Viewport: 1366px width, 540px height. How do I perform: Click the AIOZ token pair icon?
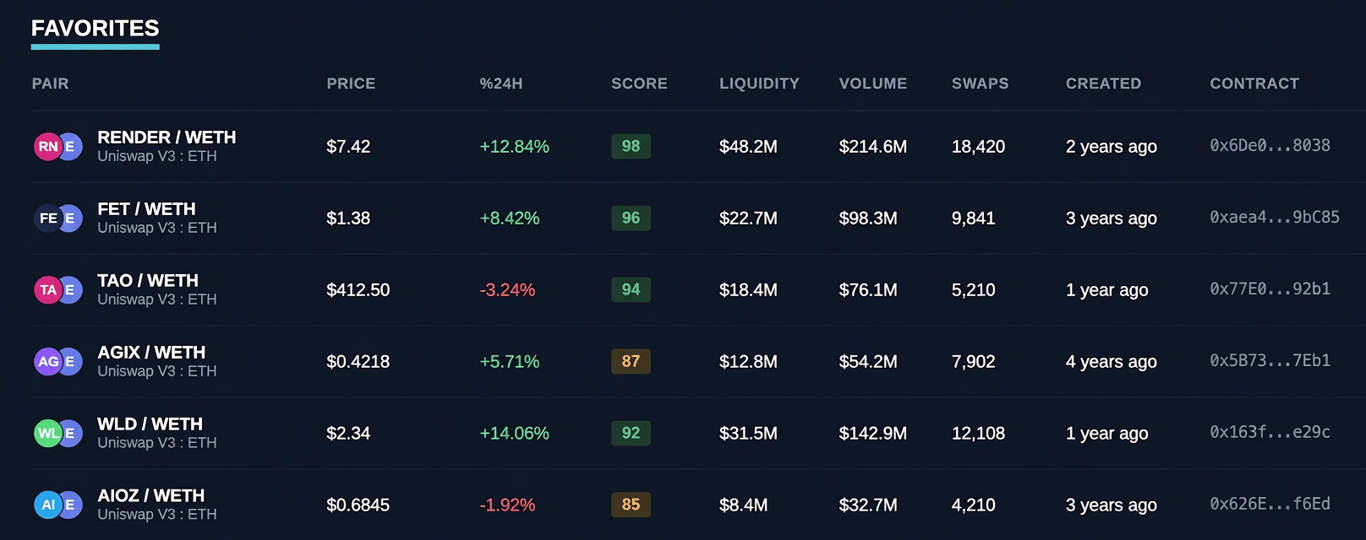pyautogui.click(x=58, y=505)
